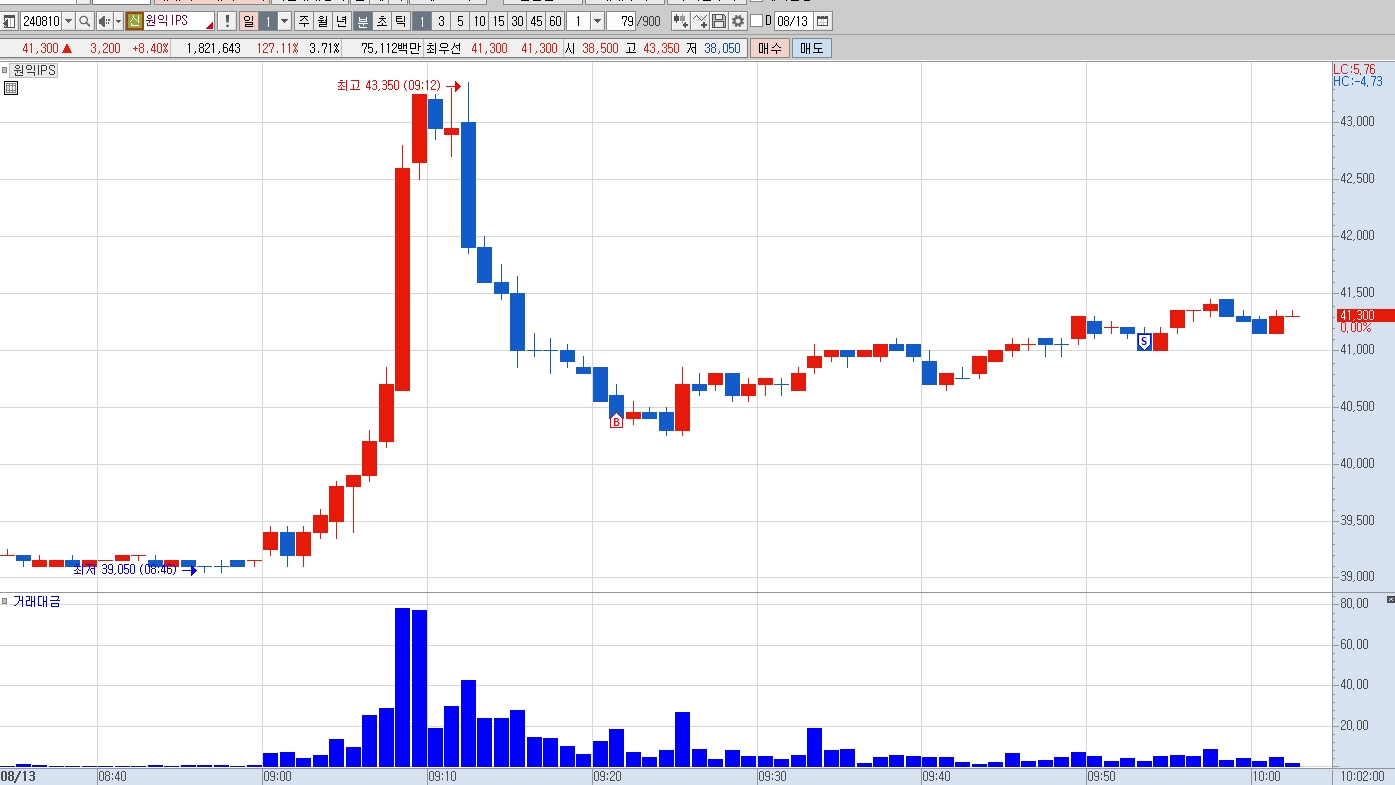Expand the stock code 240810 dropdown
This screenshot has height=785, width=1395.
coord(68,21)
